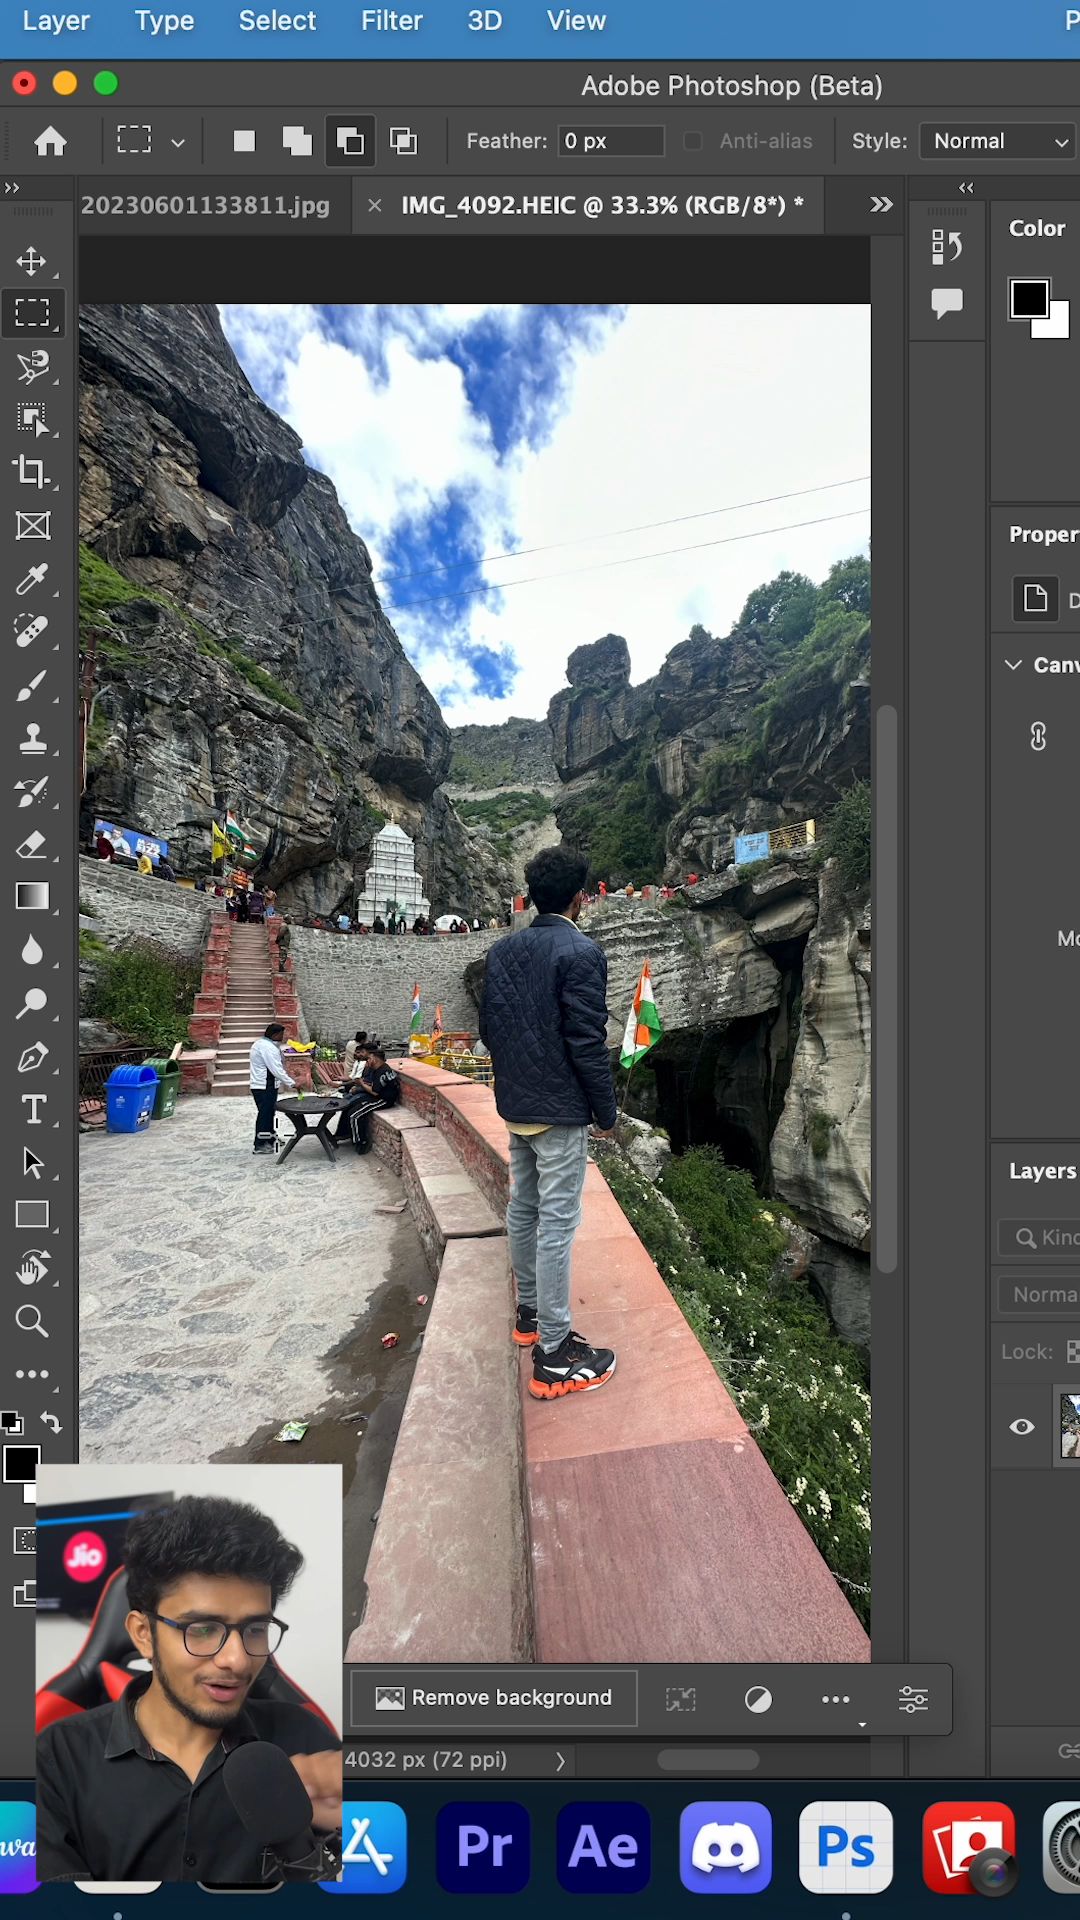The height and width of the screenshot is (1920, 1080).
Task: Open the View menu
Action: (576, 21)
